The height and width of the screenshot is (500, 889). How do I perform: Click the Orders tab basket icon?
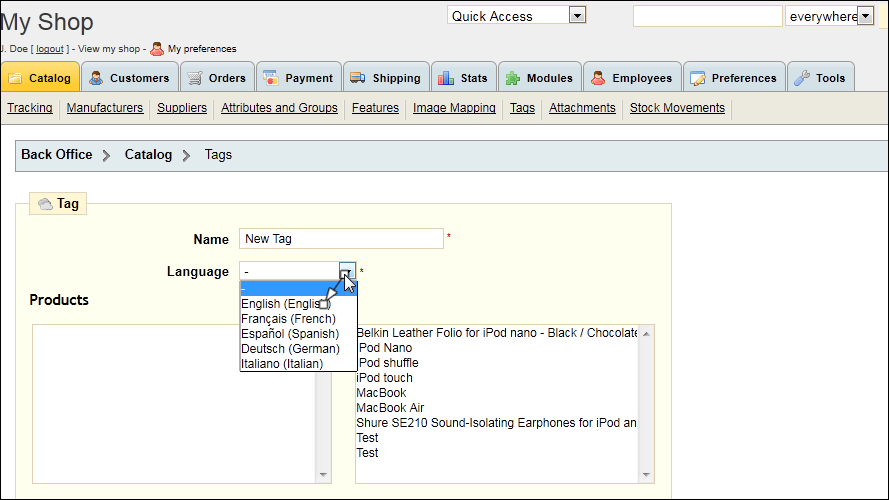coord(195,78)
